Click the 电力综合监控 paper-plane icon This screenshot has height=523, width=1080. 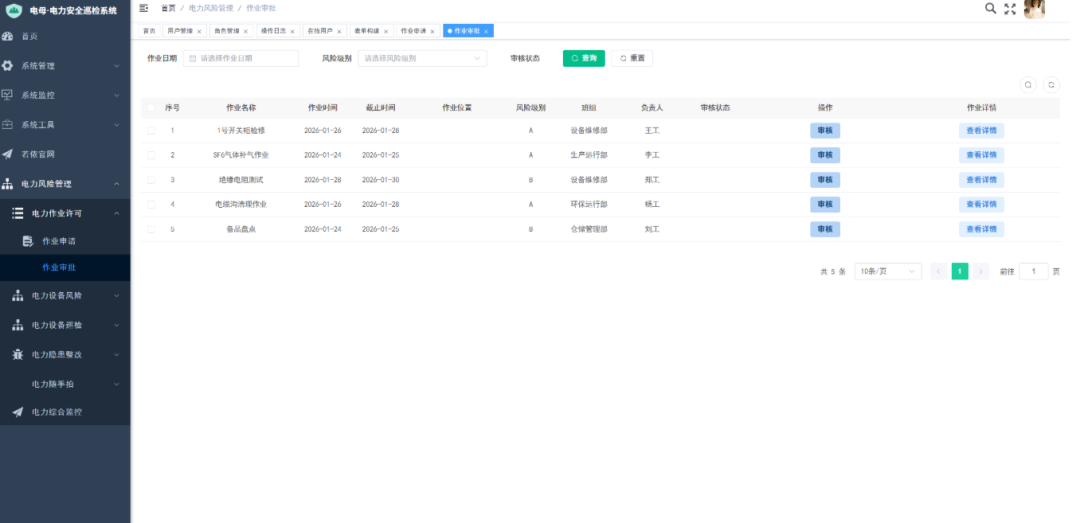click(18, 412)
